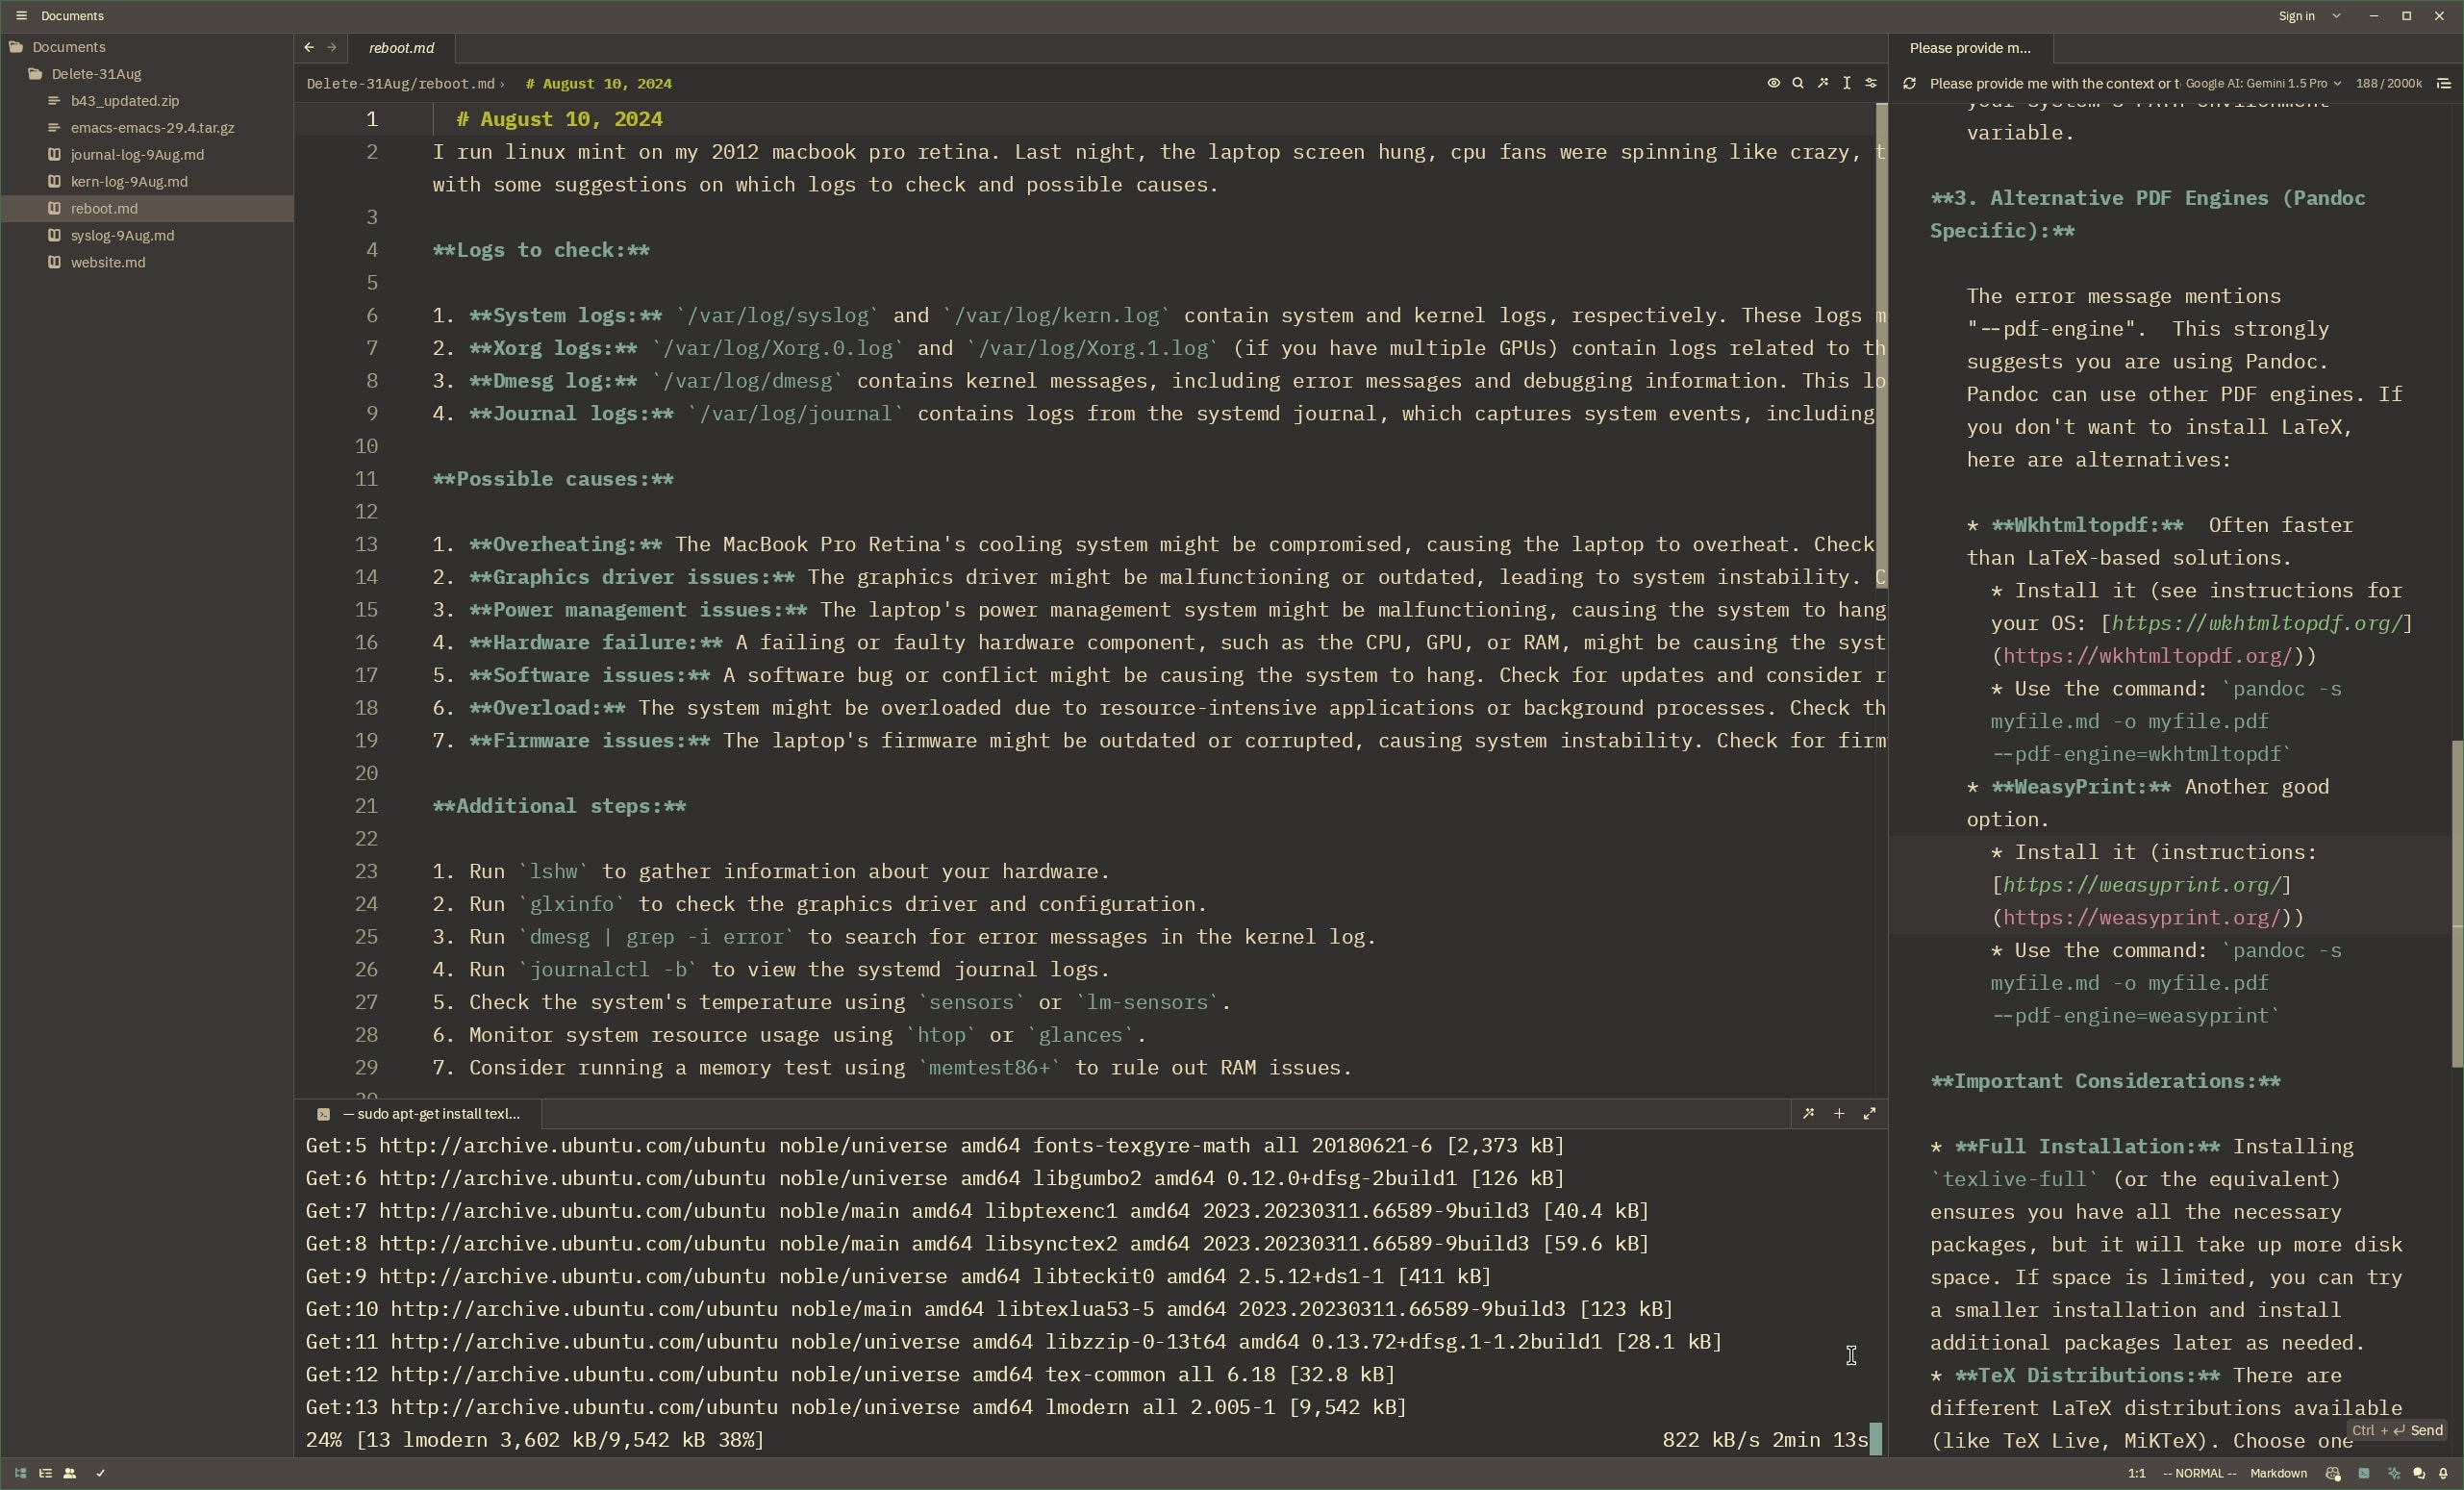Viewport: 2464px width, 1490px height.
Task: Click terminal line 'Get:13' lmodern
Action: pos(856,1407)
